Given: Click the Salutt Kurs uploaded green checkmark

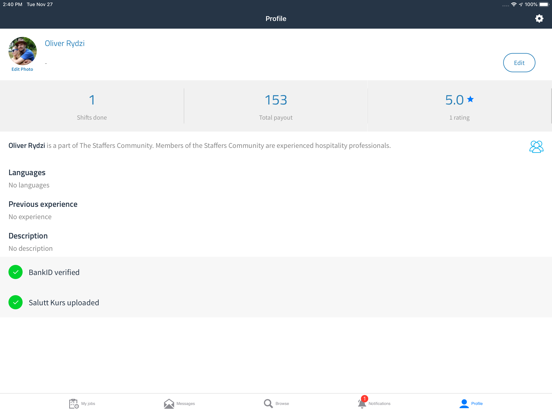Looking at the screenshot, I should coord(15,302).
